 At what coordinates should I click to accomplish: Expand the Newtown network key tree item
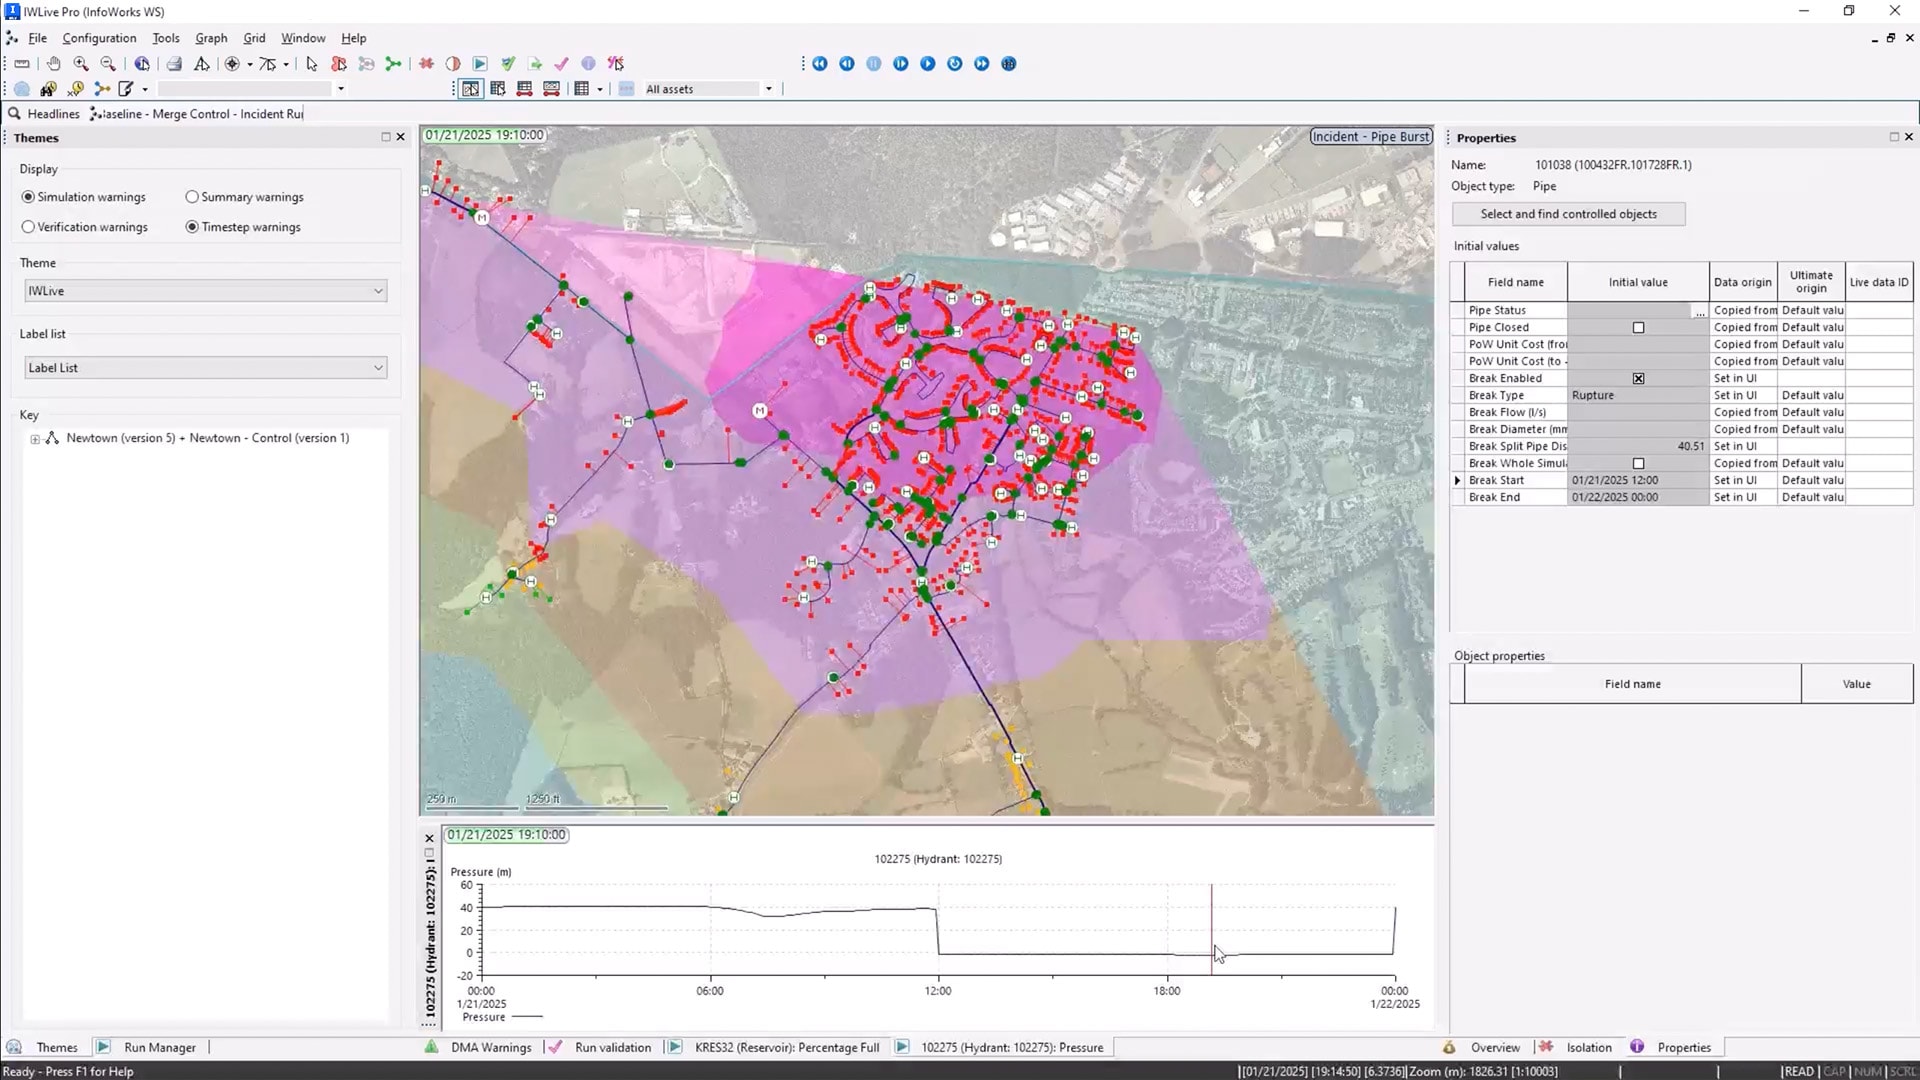pos(35,438)
